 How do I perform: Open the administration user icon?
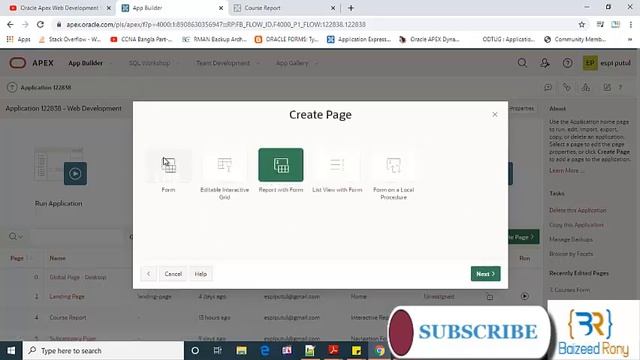pos(544,63)
